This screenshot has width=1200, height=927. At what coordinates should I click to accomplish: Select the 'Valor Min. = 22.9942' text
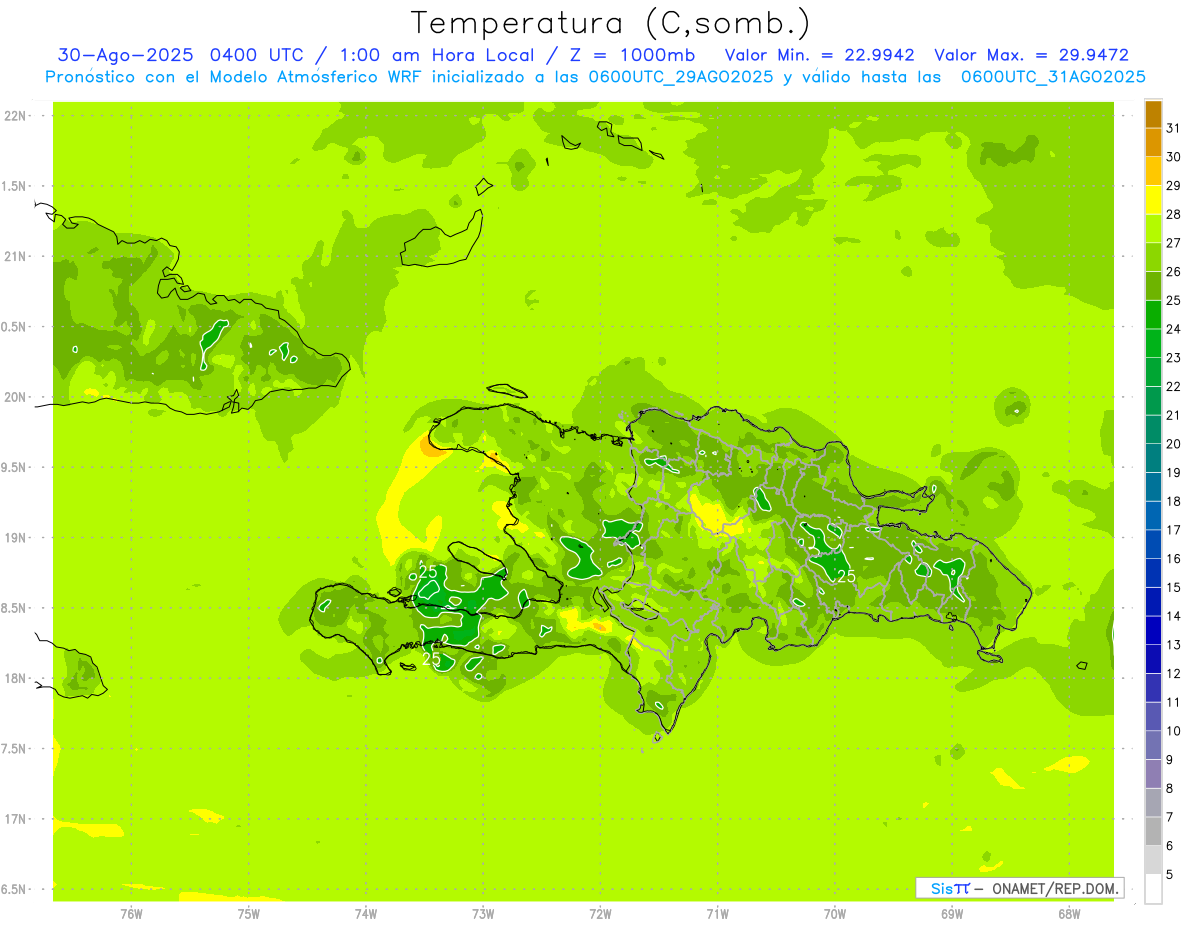point(819,55)
